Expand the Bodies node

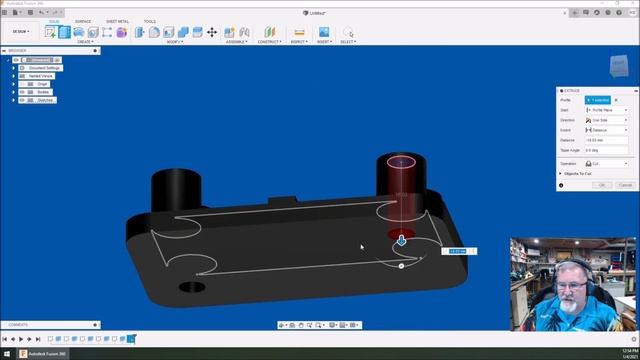coord(13,92)
